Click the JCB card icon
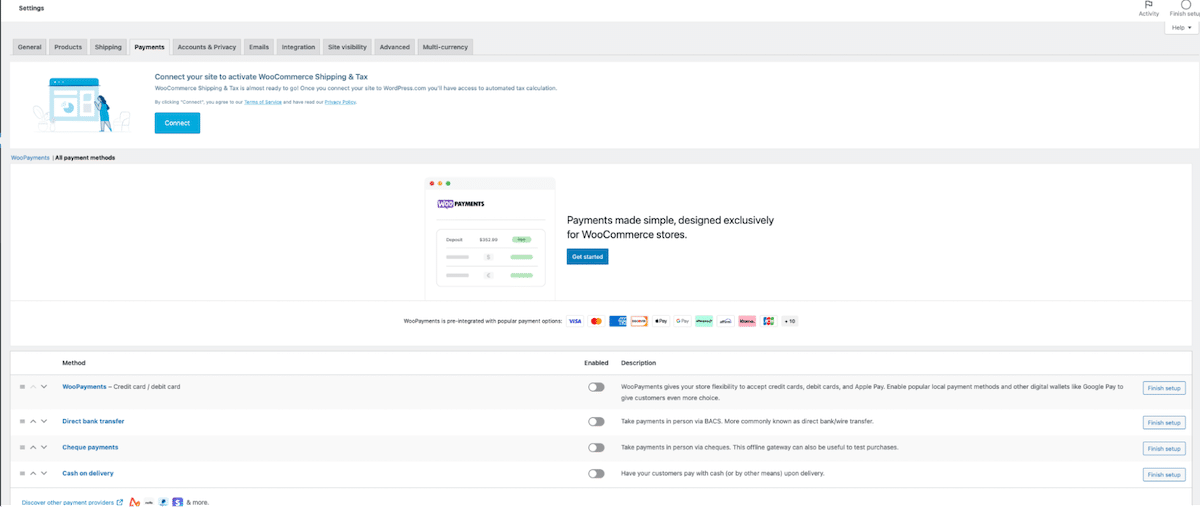The width and height of the screenshot is (1200, 507). point(768,321)
